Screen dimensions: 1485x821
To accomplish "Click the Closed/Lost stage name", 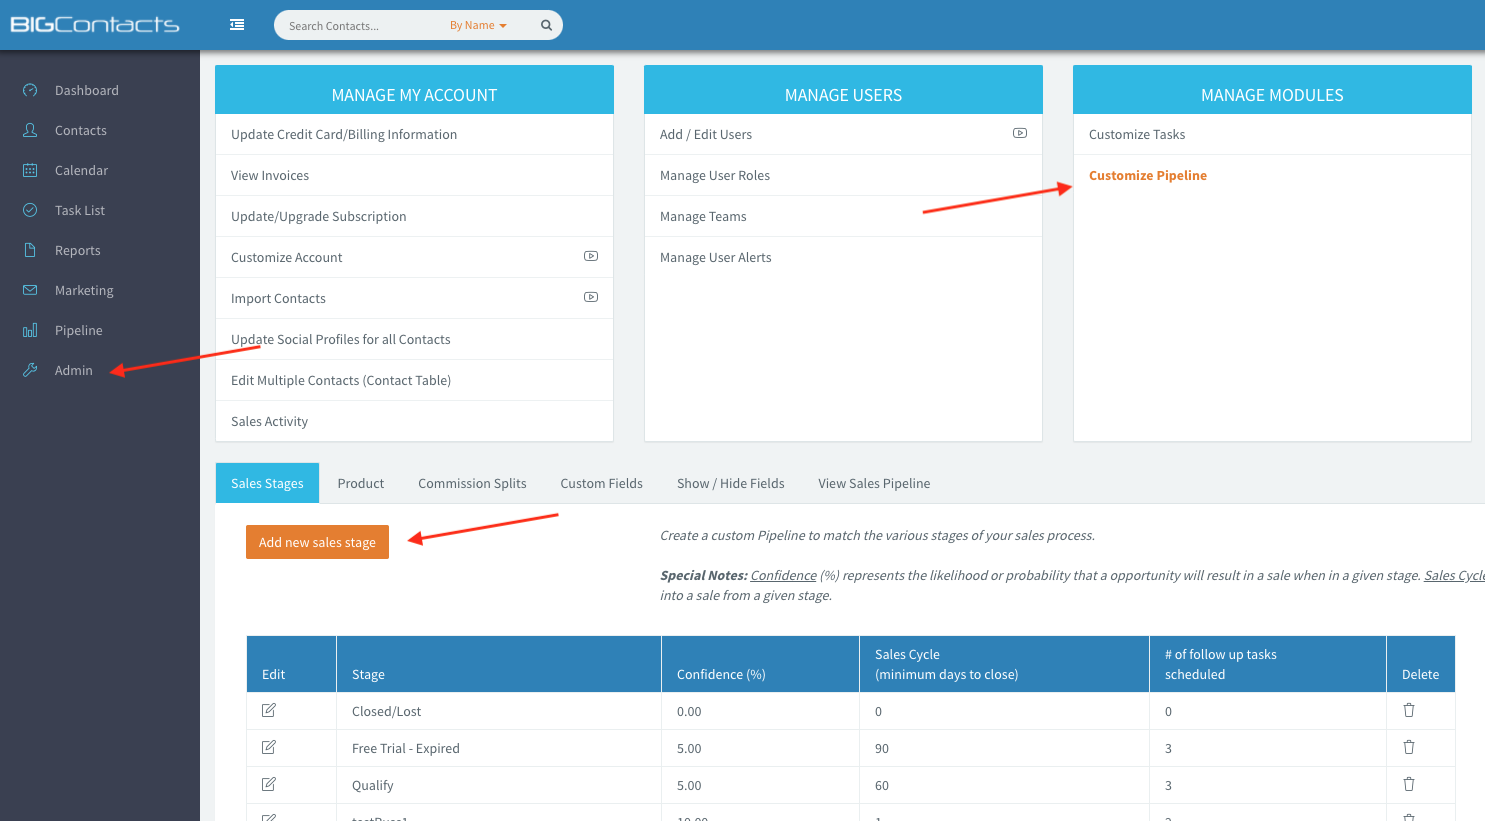I will pyautogui.click(x=386, y=712).
